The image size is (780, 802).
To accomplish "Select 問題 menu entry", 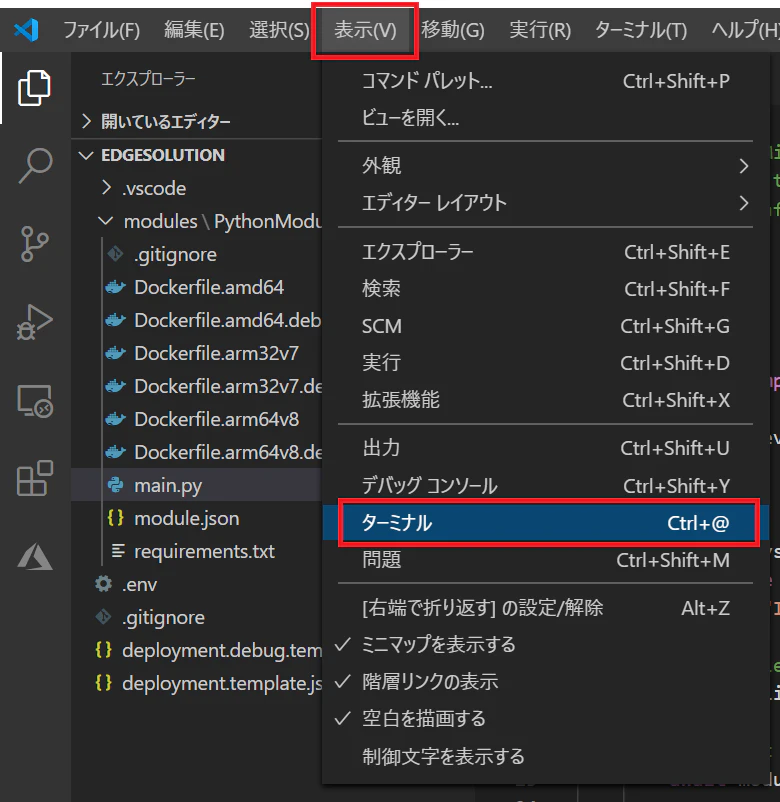I will tap(545, 560).
